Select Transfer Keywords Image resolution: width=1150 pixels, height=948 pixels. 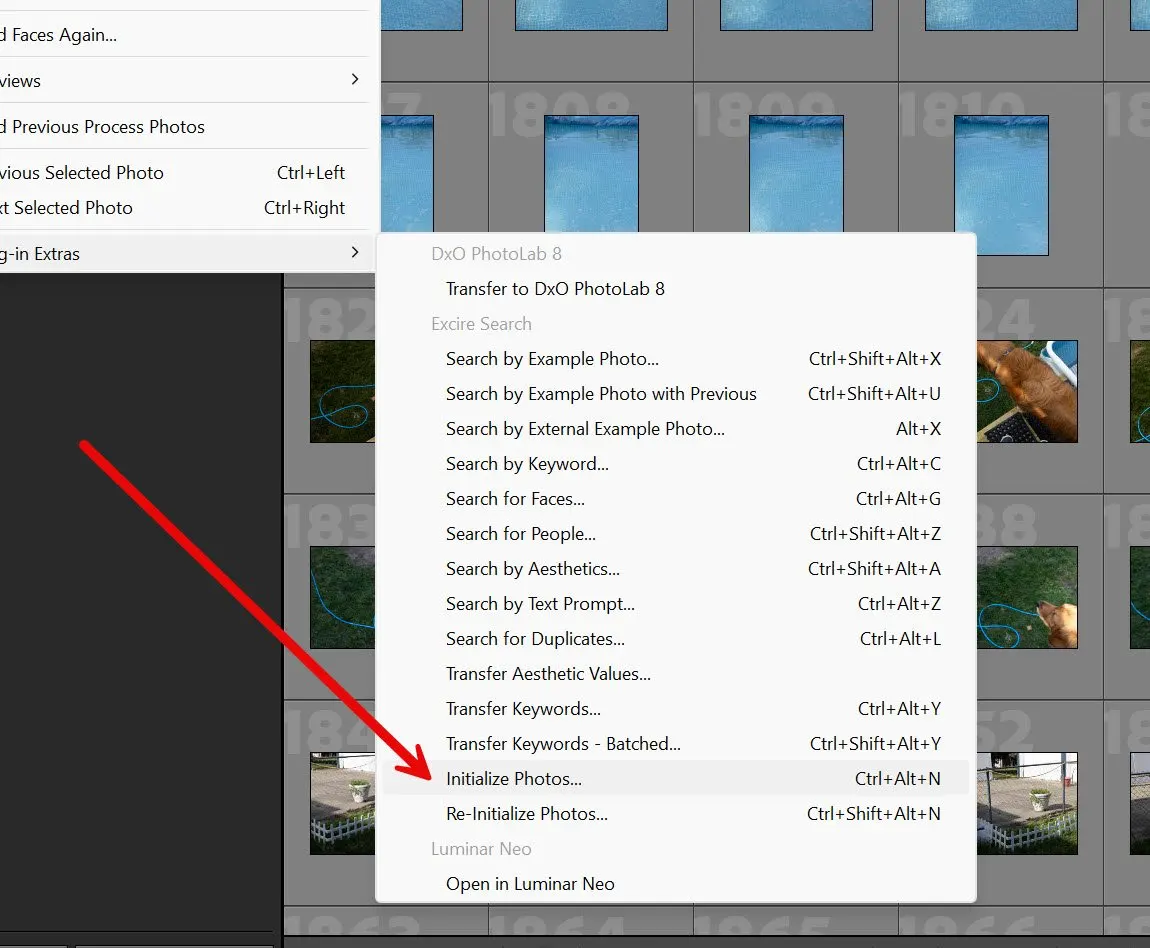(522, 708)
